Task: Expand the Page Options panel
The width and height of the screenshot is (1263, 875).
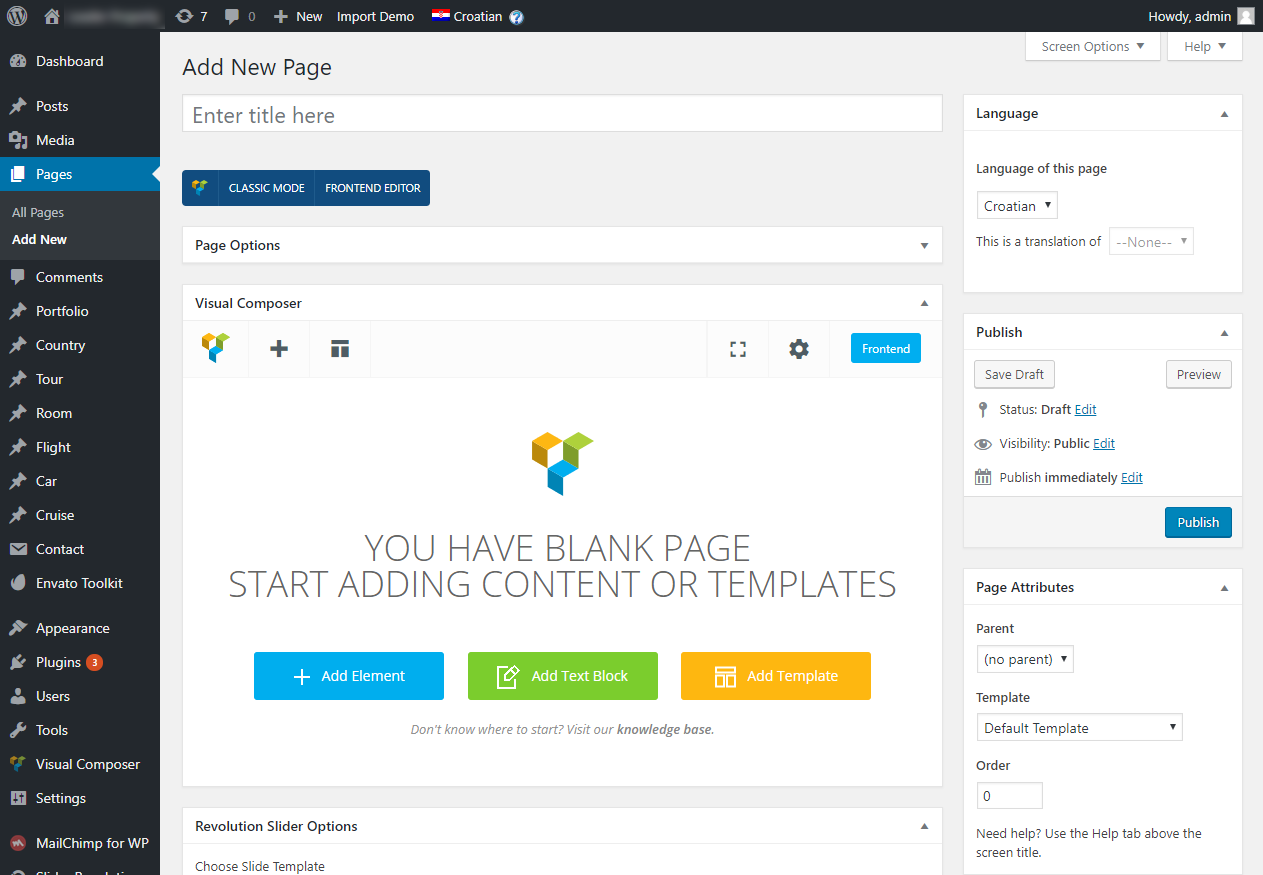Action: [x=924, y=246]
